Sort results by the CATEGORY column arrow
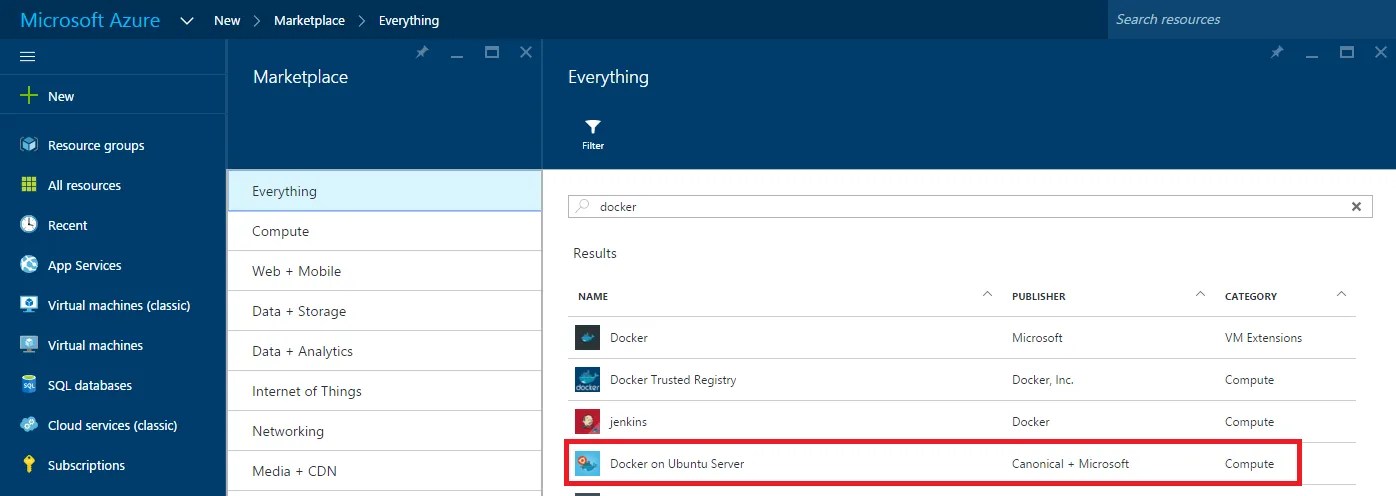The image size is (1396, 496). coord(1341,294)
